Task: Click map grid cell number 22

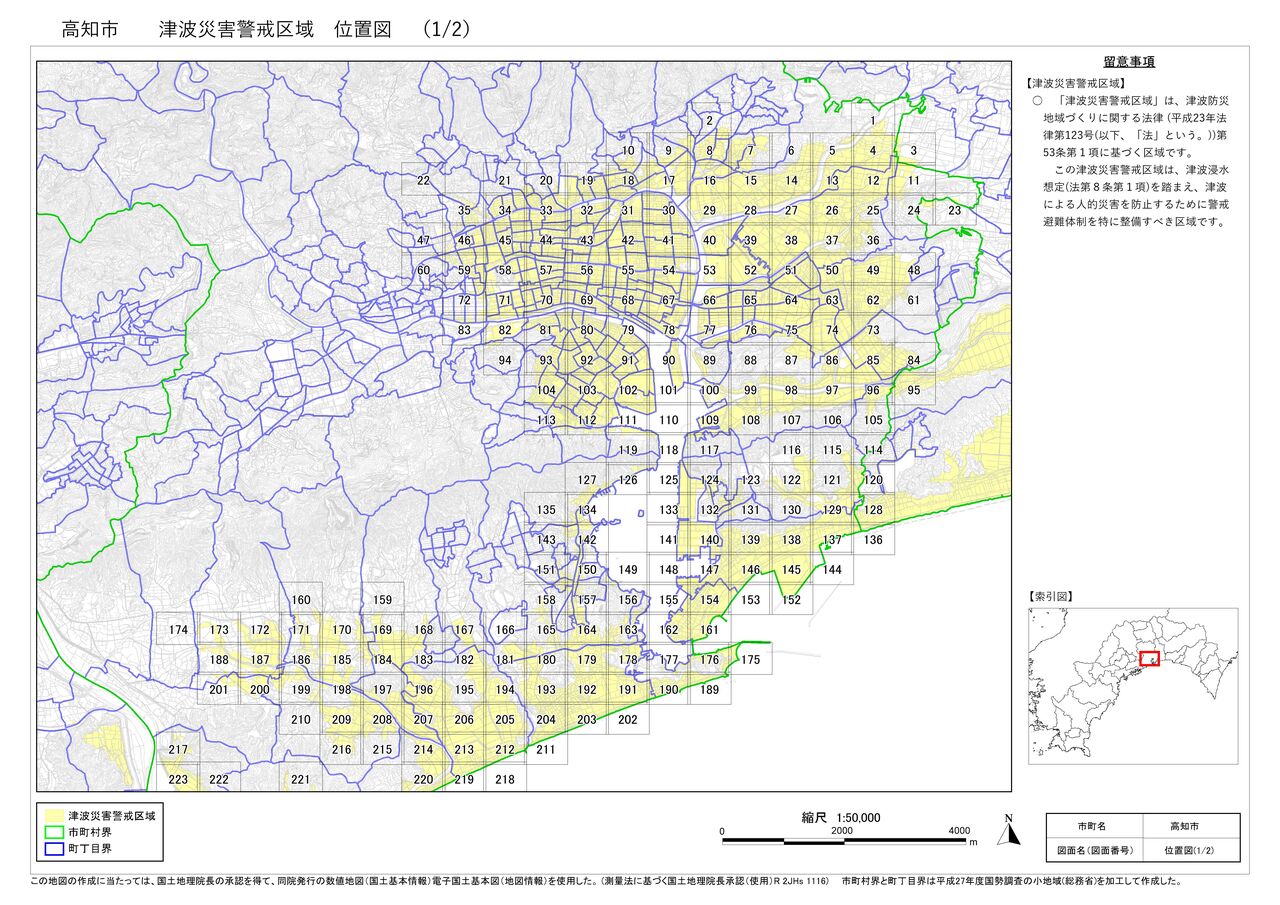Action: click(x=423, y=181)
